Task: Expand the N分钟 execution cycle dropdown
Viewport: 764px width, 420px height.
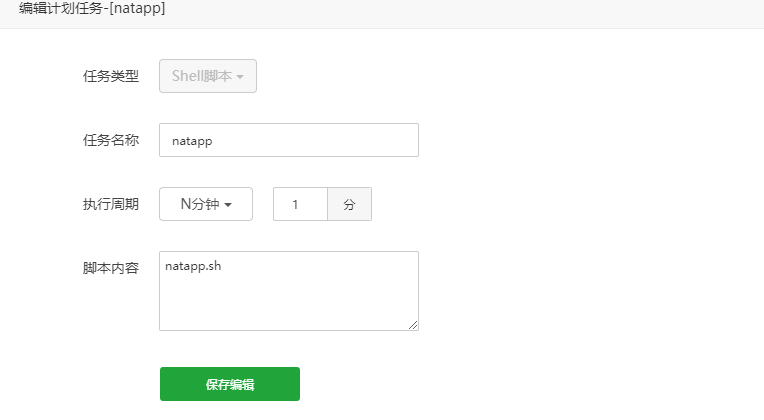Action: click(206, 204)
